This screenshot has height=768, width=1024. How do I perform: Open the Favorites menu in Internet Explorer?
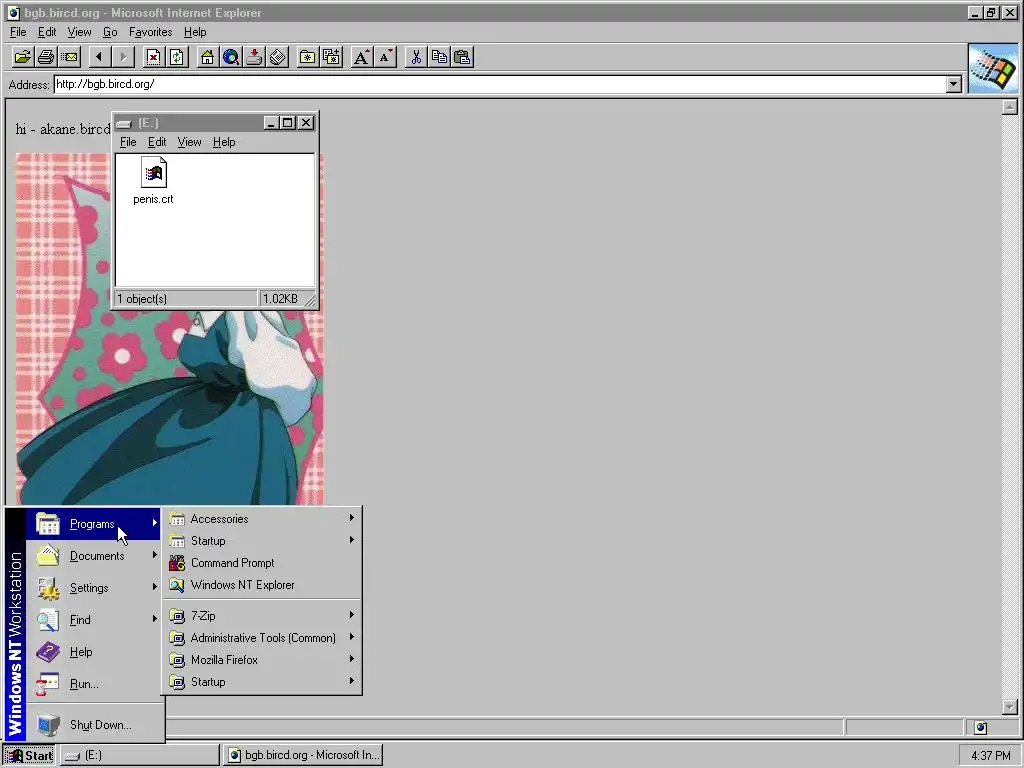pyautogui.click(x=150, y=32)
